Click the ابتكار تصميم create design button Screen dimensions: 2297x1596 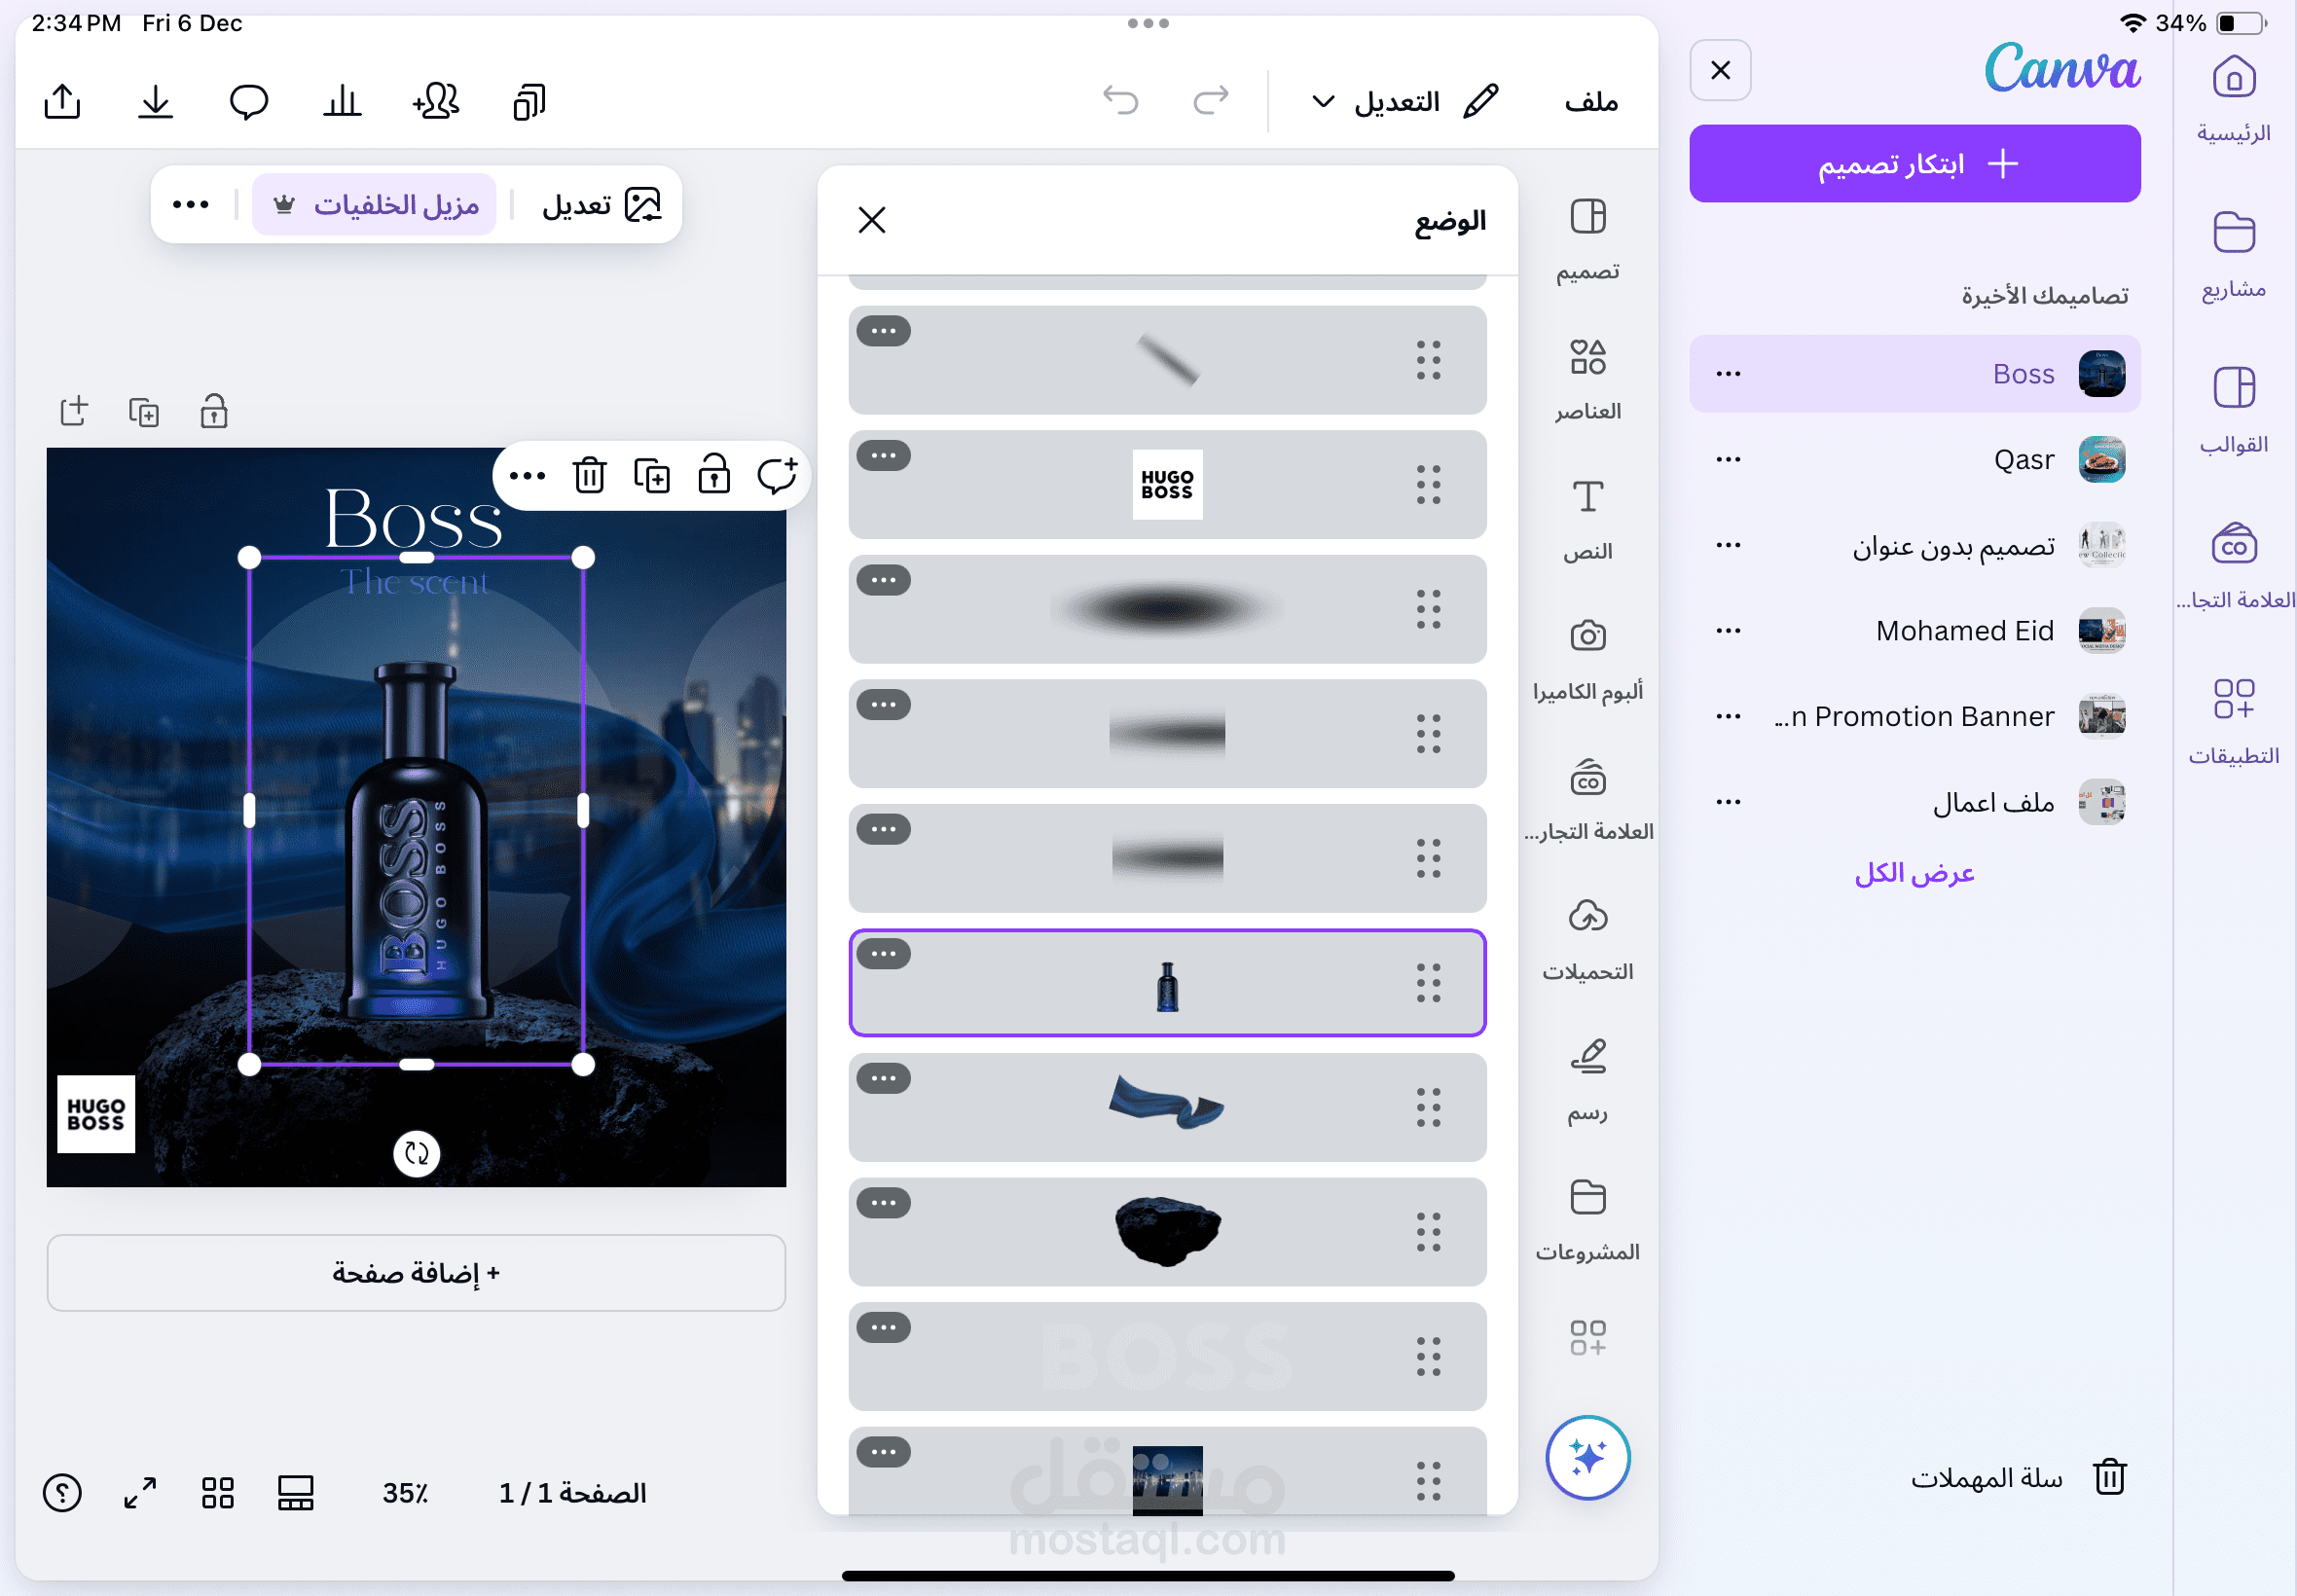point(1914,163)
